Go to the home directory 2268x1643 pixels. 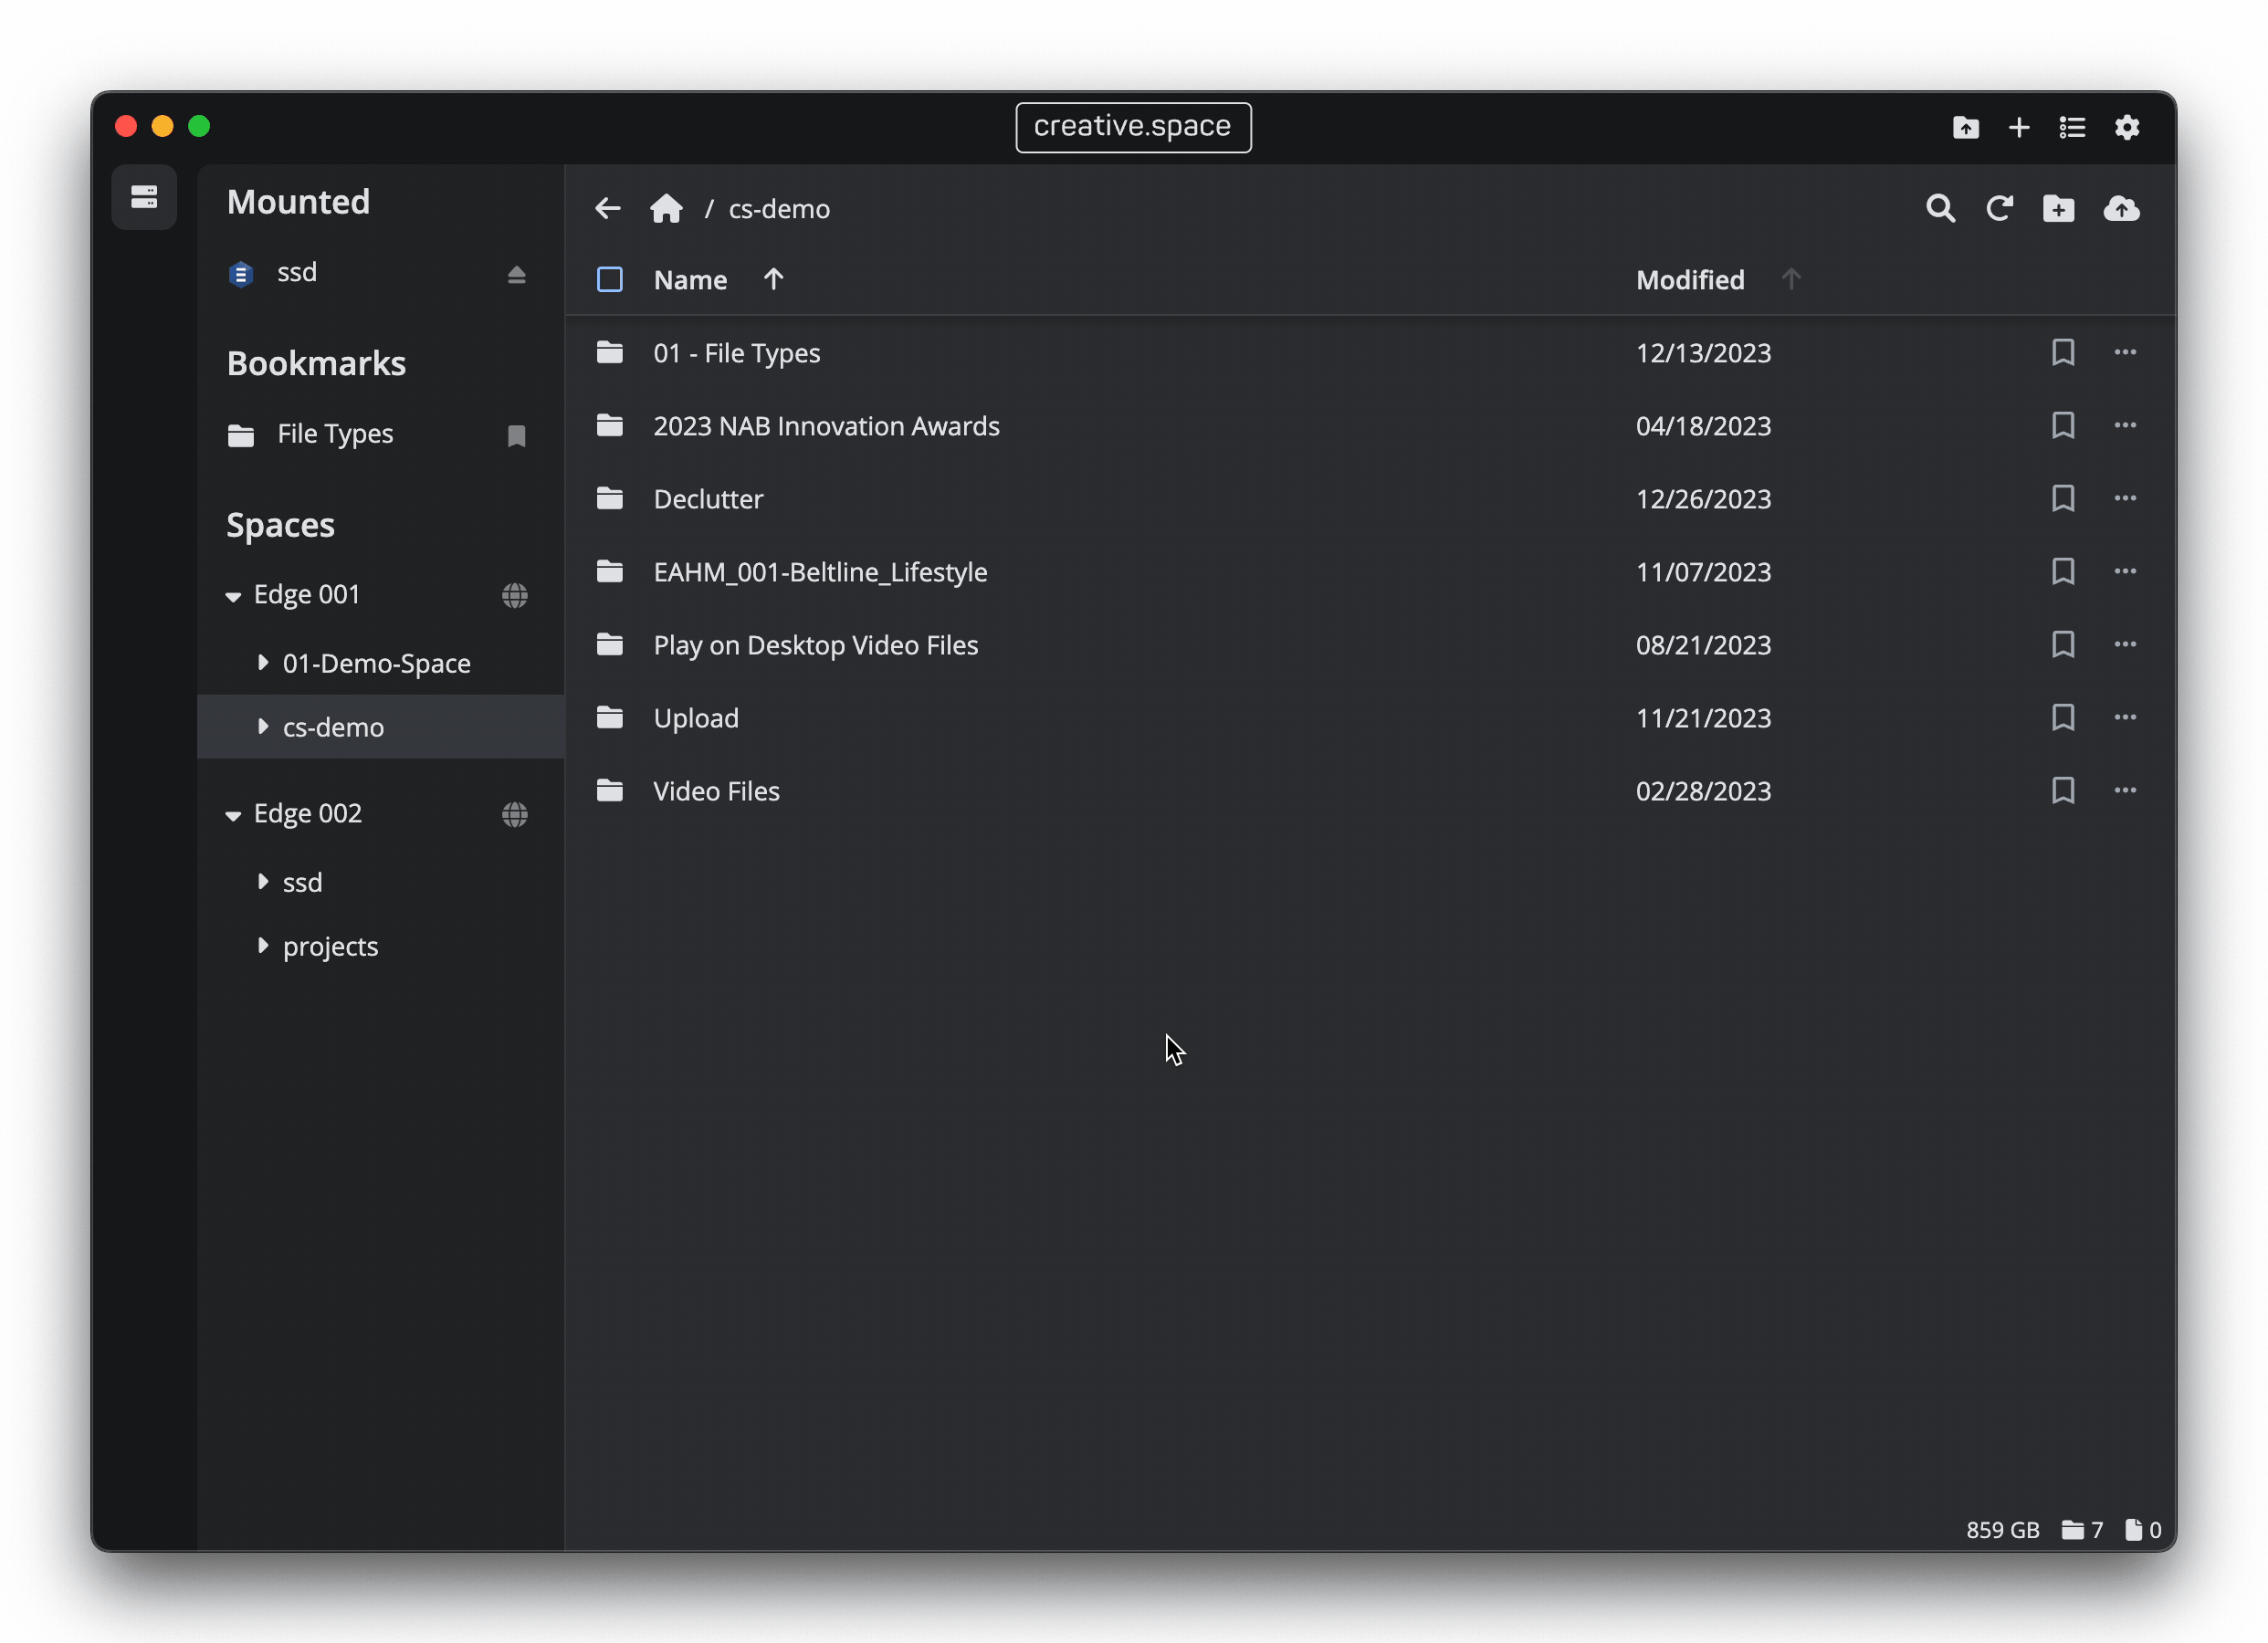click(666, 208)
